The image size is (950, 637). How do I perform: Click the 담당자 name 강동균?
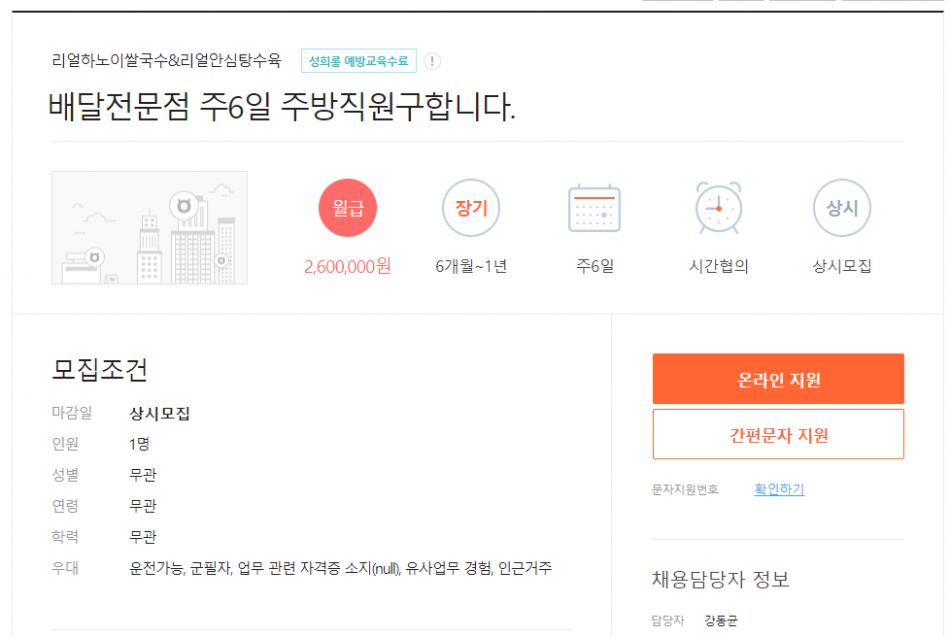(721, 621)
